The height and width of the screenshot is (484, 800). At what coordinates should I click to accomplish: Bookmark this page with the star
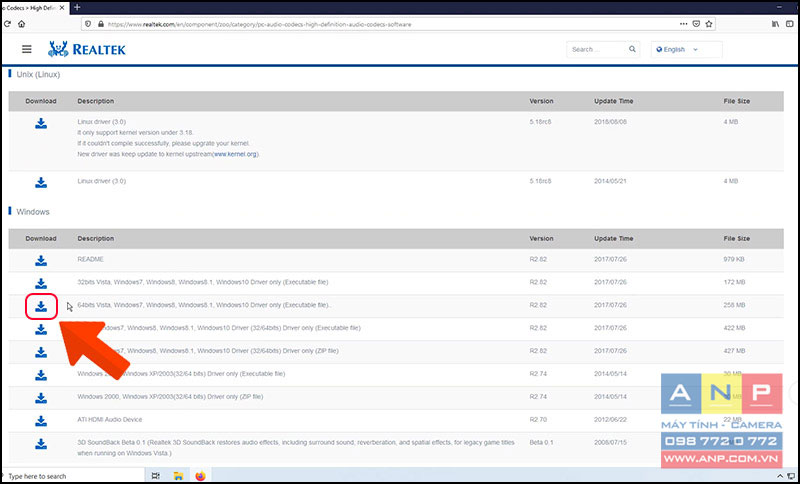pyautogui.click(x=709, y=24)
